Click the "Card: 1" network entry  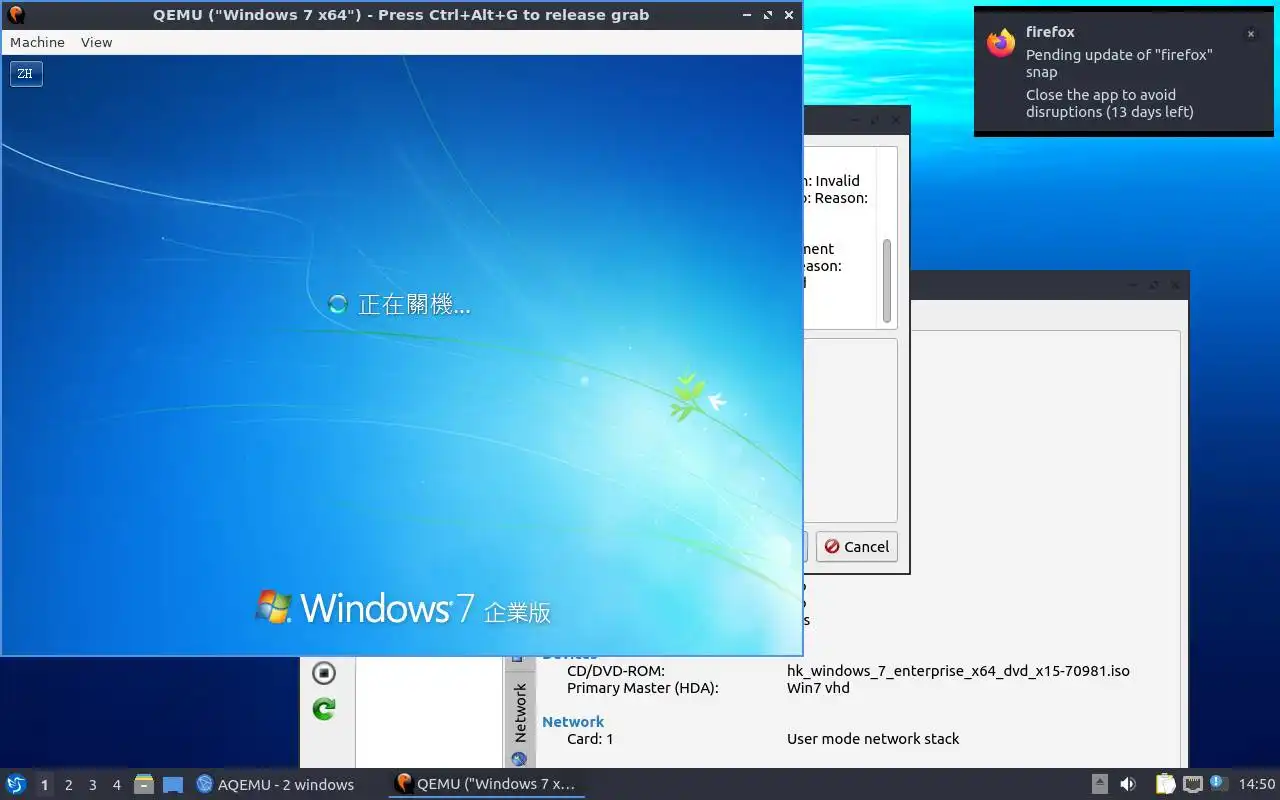(x=590, y=739)
